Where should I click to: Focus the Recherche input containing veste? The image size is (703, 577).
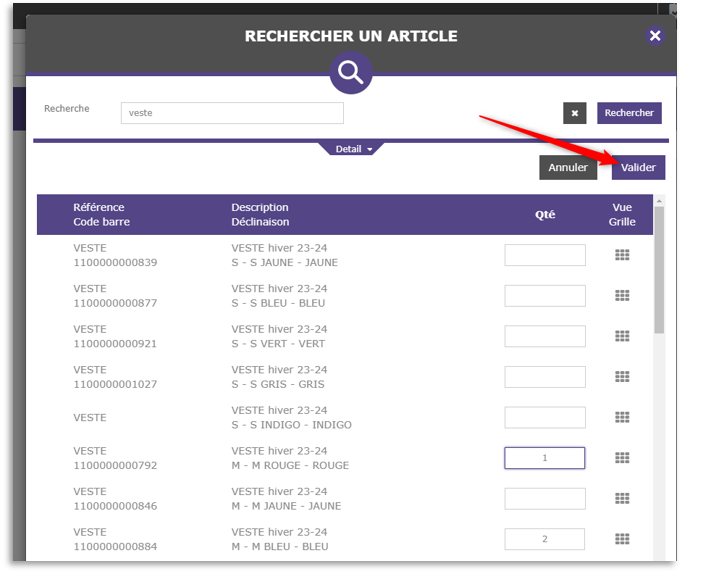232,113
